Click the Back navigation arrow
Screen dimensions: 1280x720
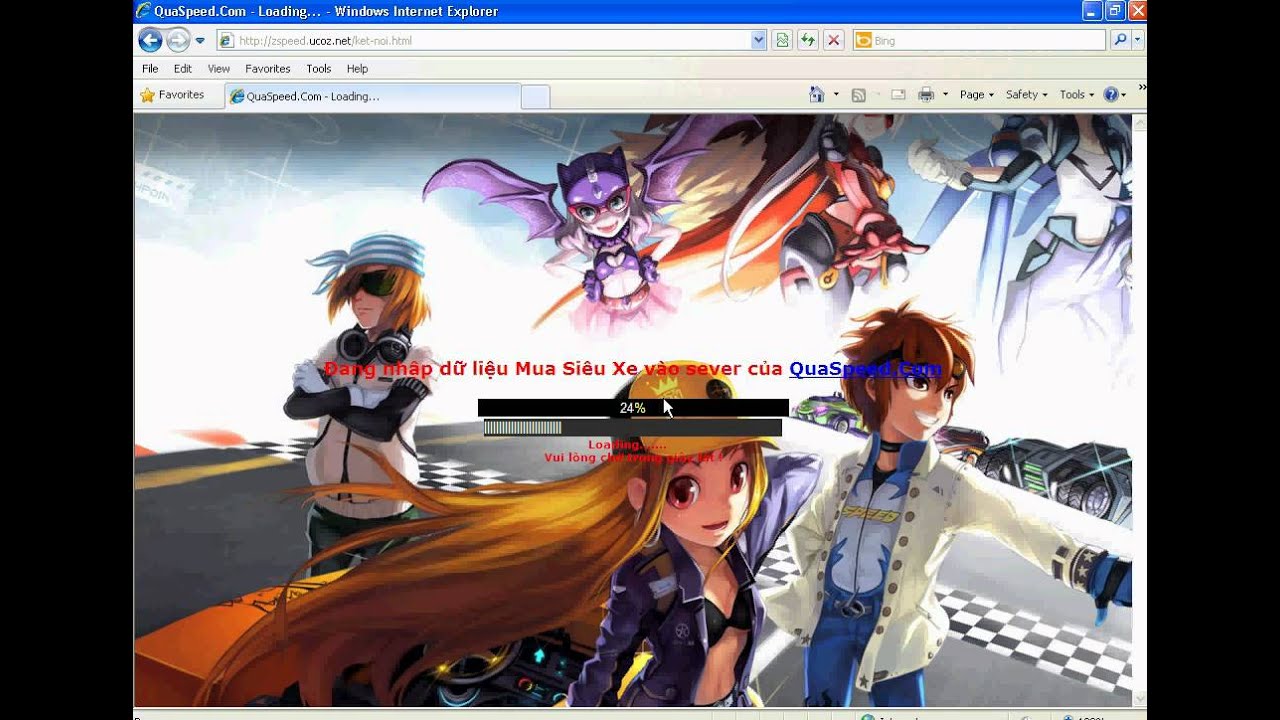tap(150, 41)
